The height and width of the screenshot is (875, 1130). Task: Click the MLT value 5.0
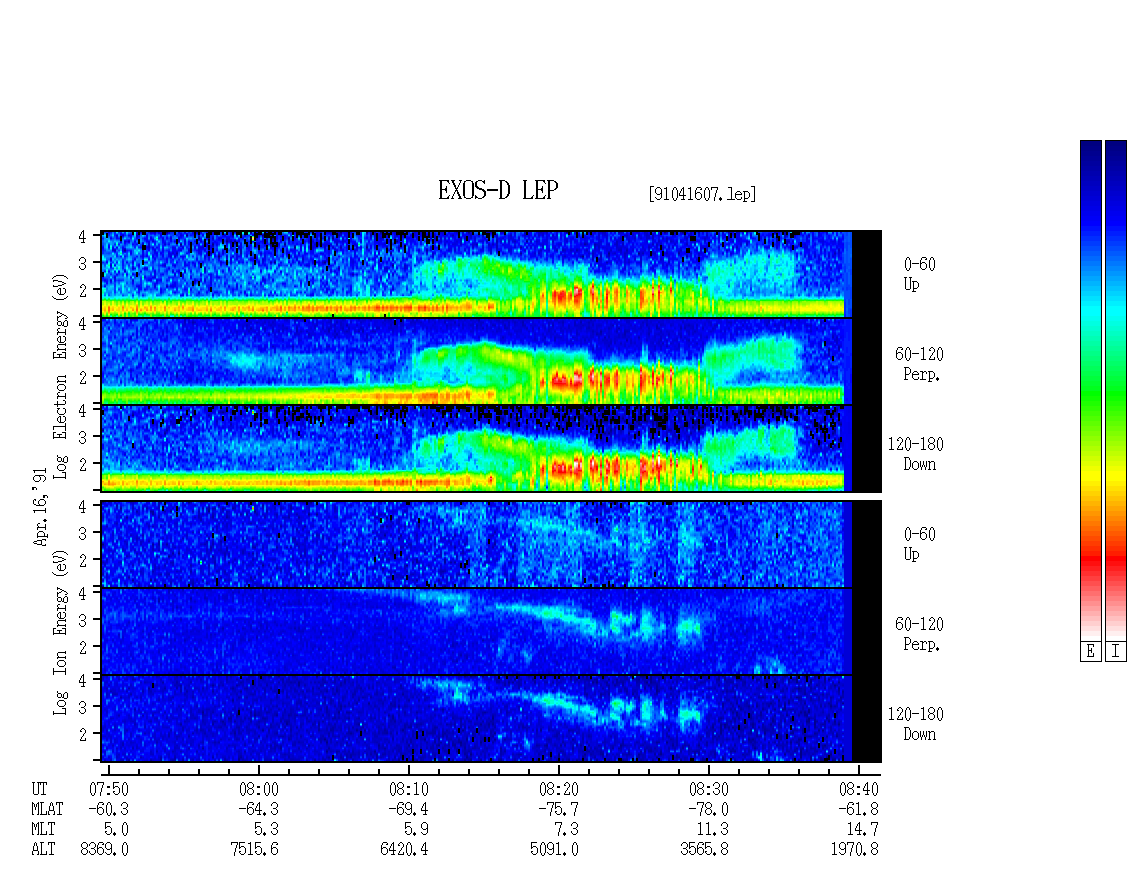point(117,830)
